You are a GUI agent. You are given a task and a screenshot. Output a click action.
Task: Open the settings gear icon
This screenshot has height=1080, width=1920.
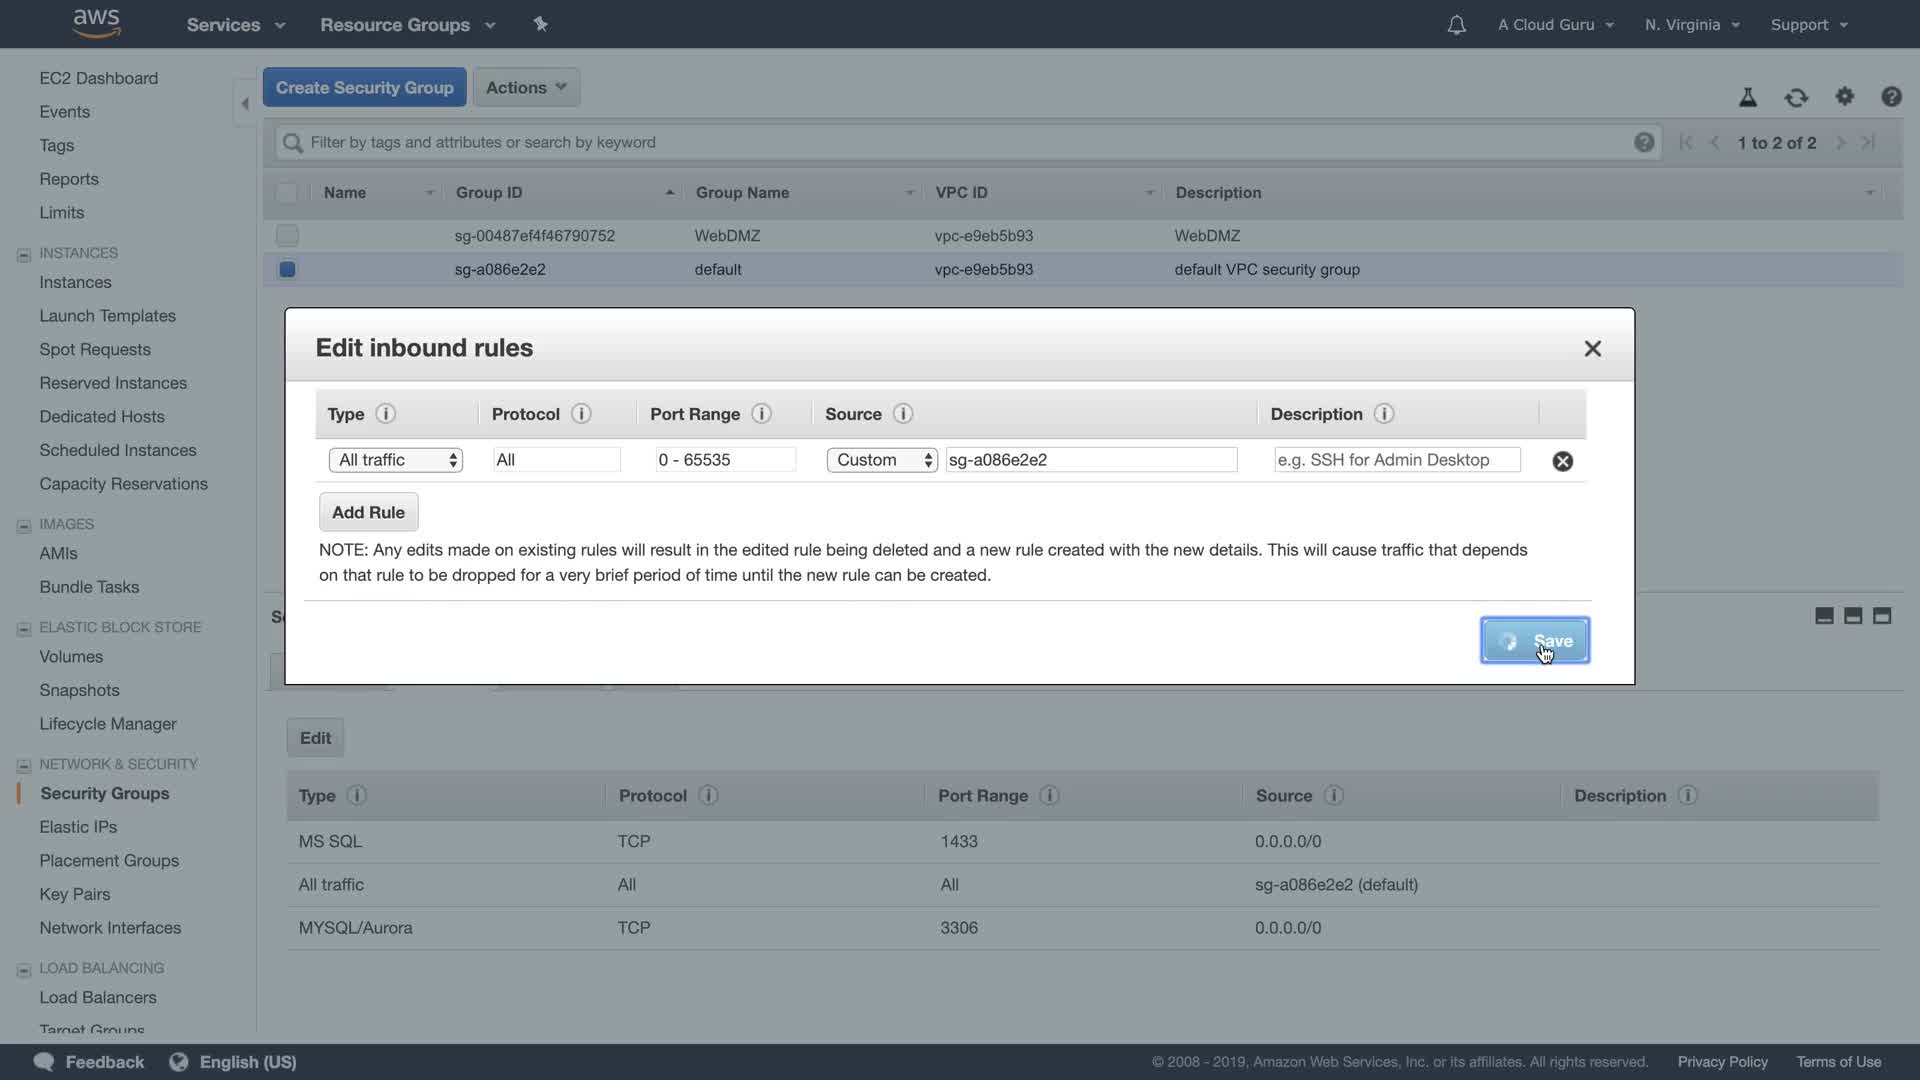click(1844, 96)
